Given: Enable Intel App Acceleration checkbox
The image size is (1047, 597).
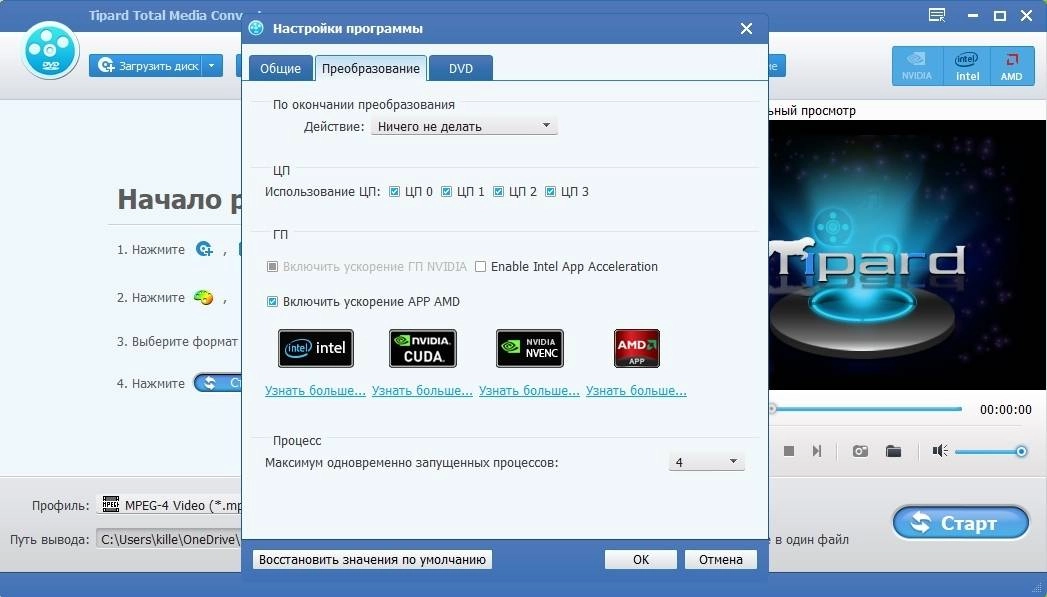Looking at the screenshot, I should click(480, 266).
